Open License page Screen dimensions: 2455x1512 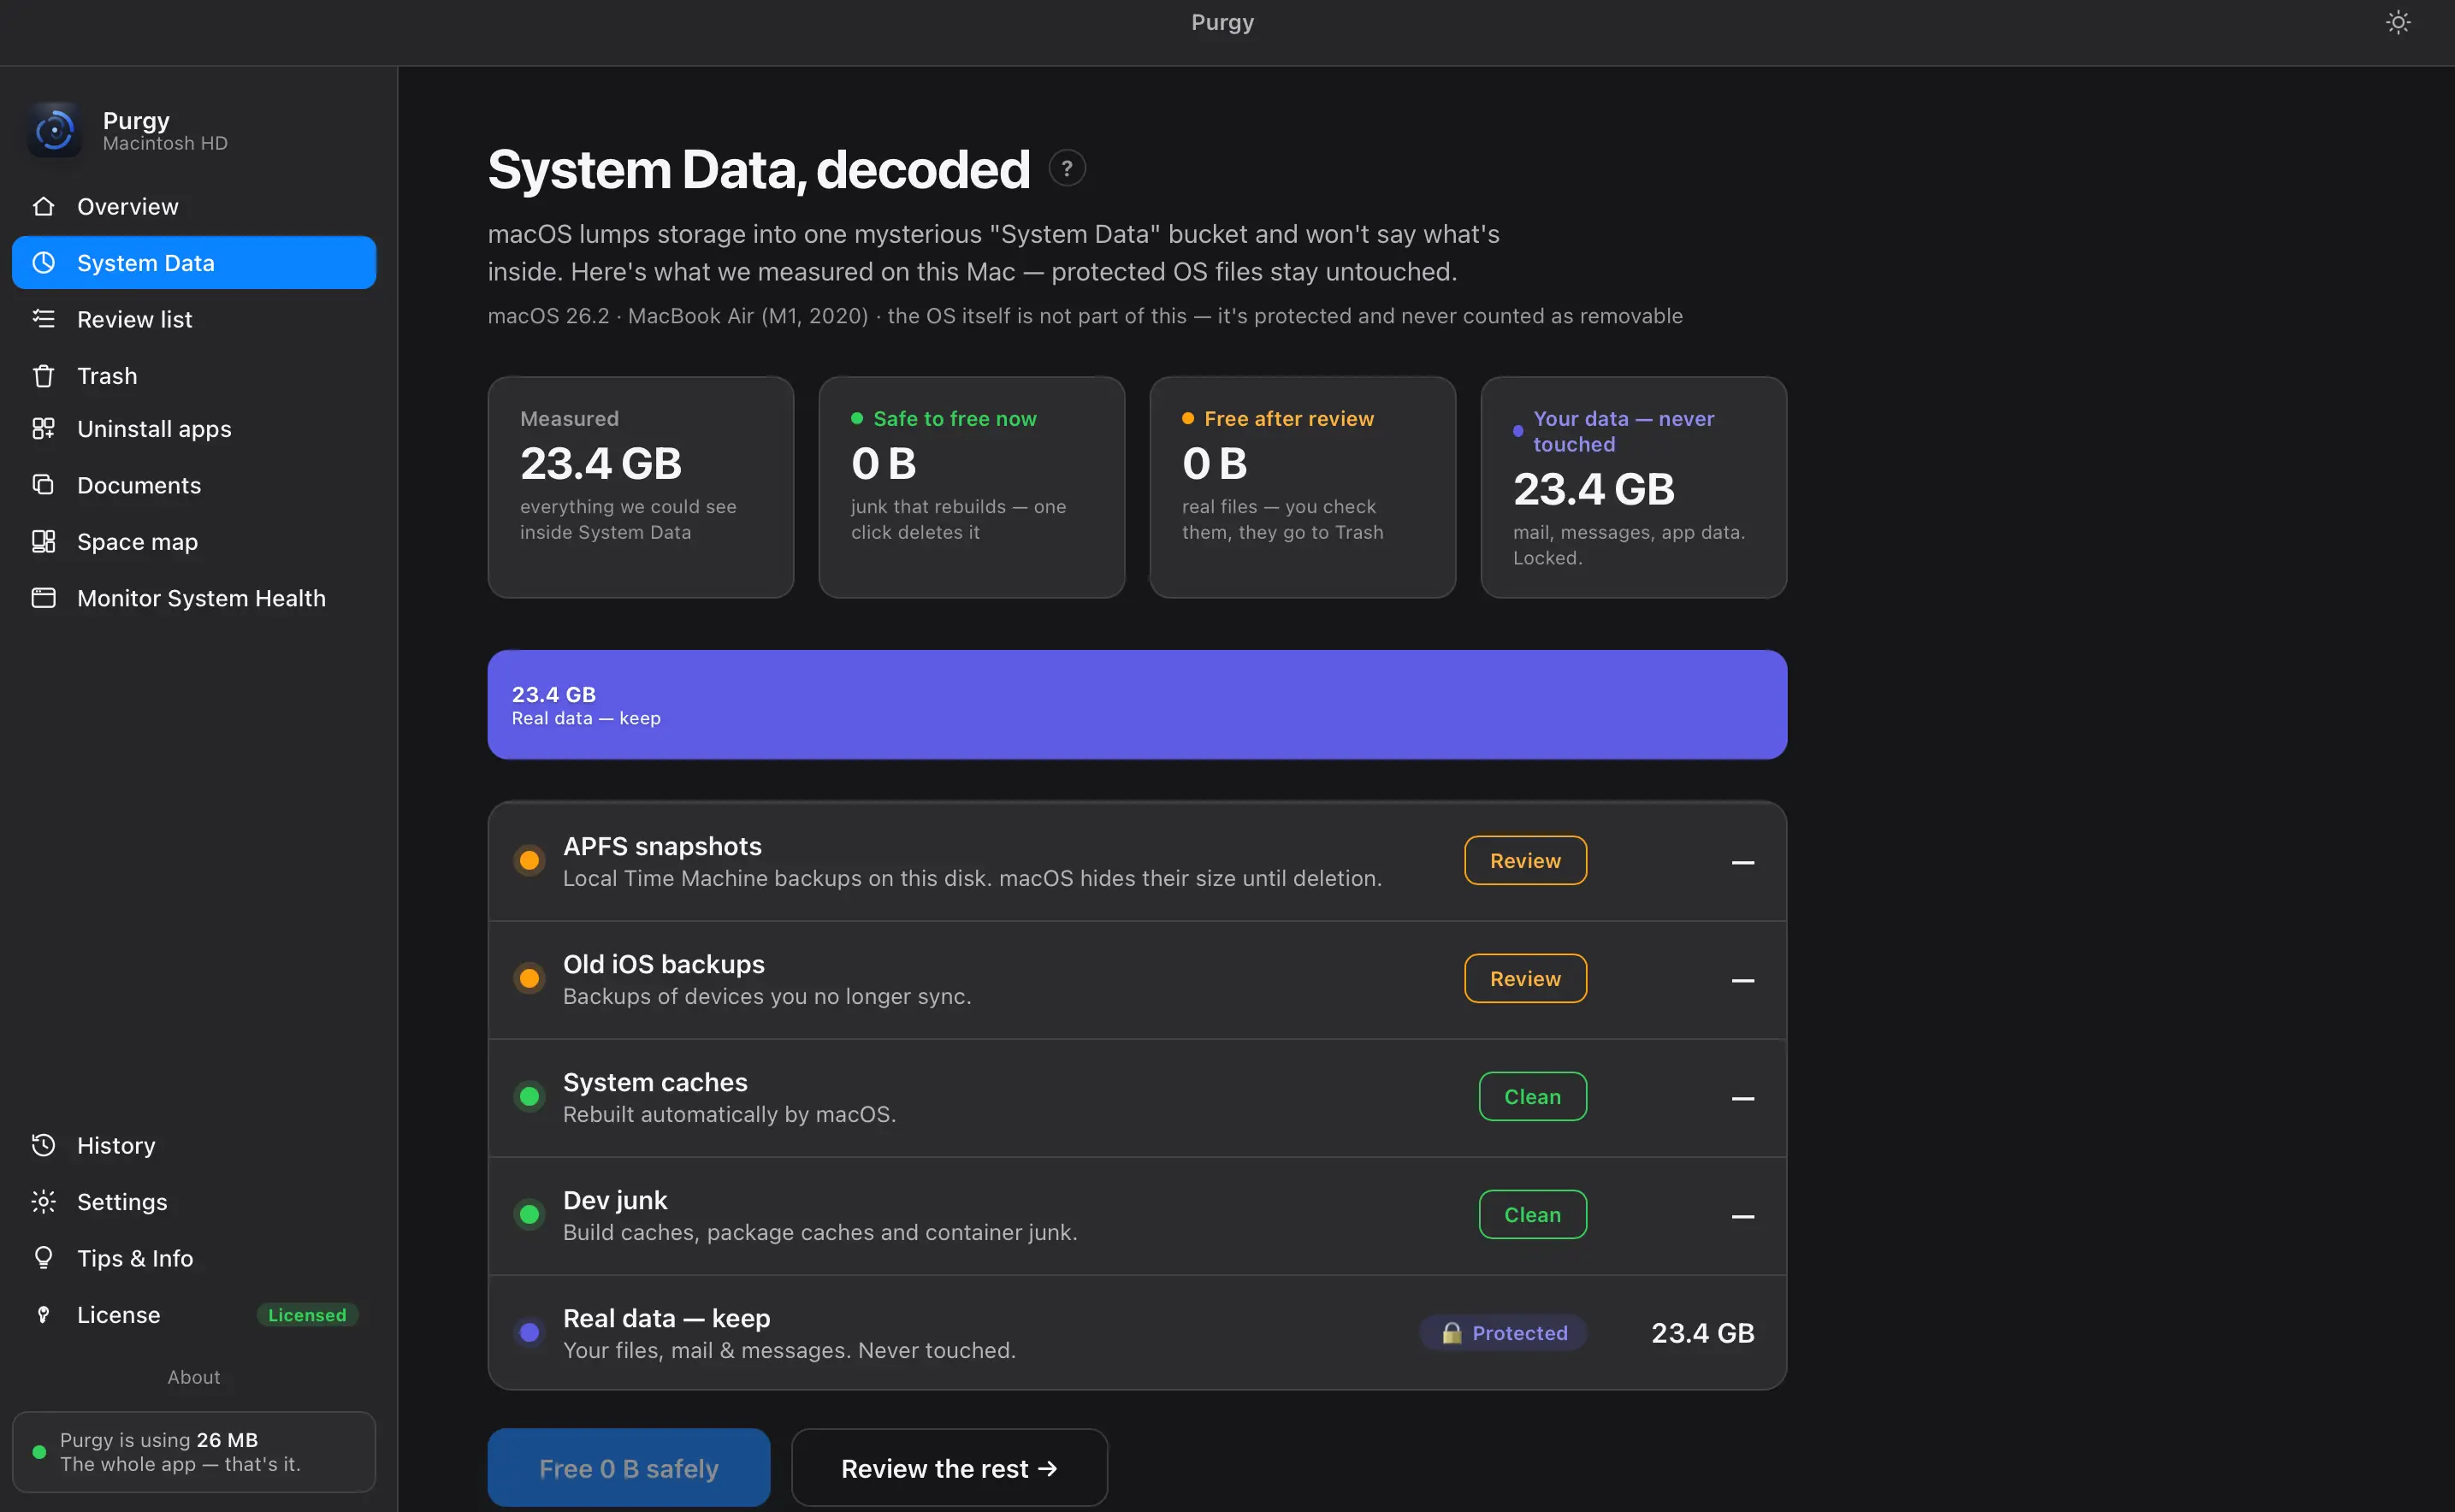[x=194, y=1315]
